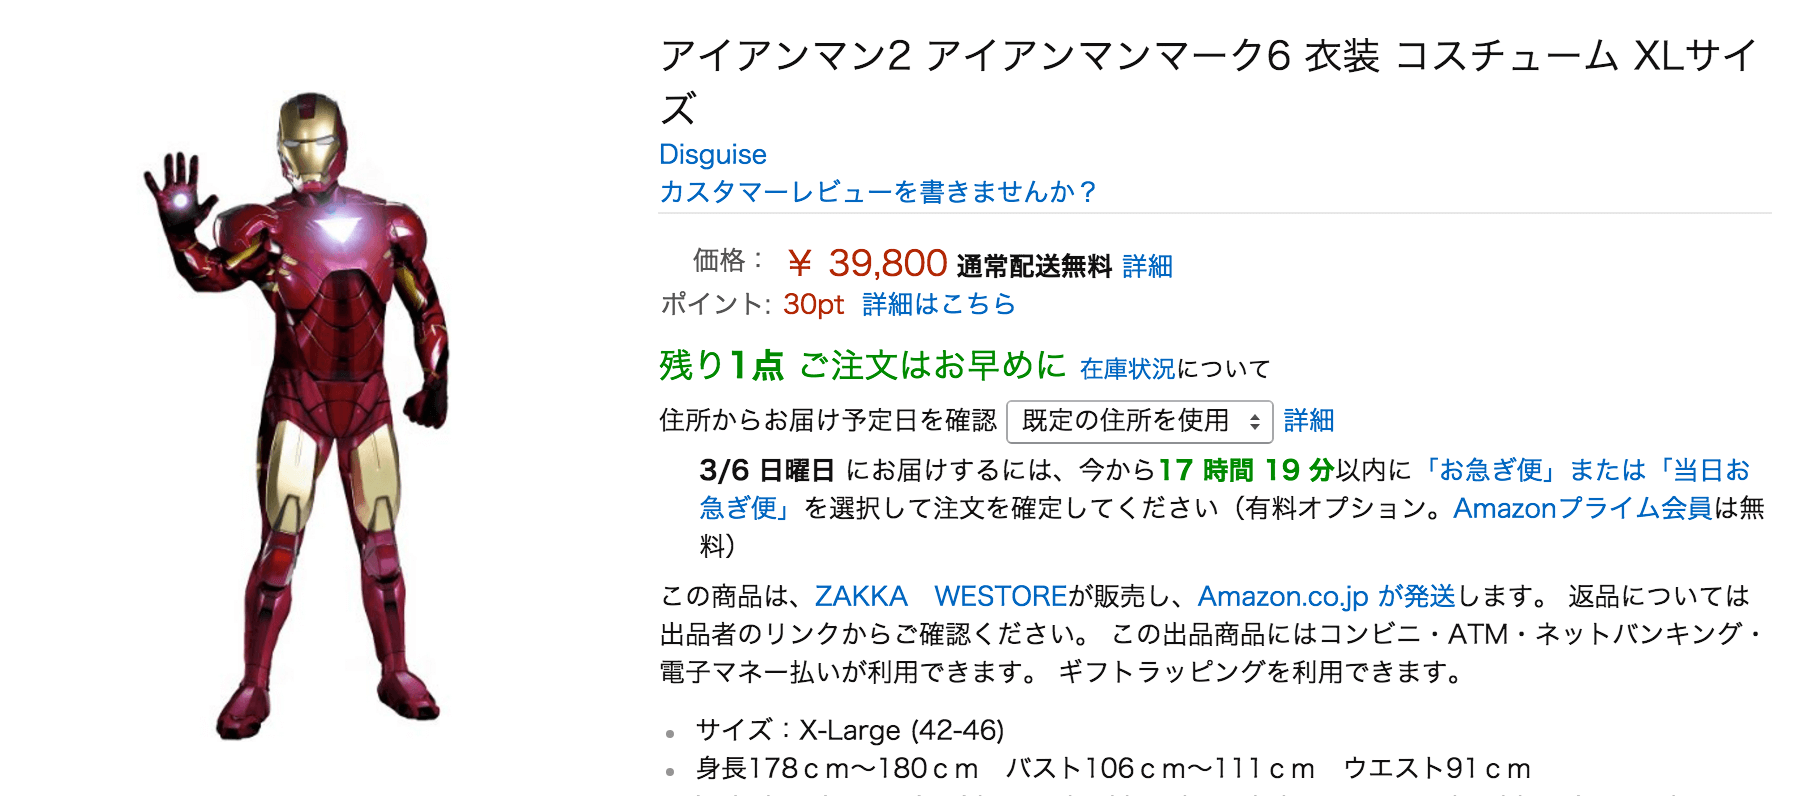Screen dimensions: 1798x796
Task: Click the dropdown arrows on address selector
Action: click(1254, 421)
